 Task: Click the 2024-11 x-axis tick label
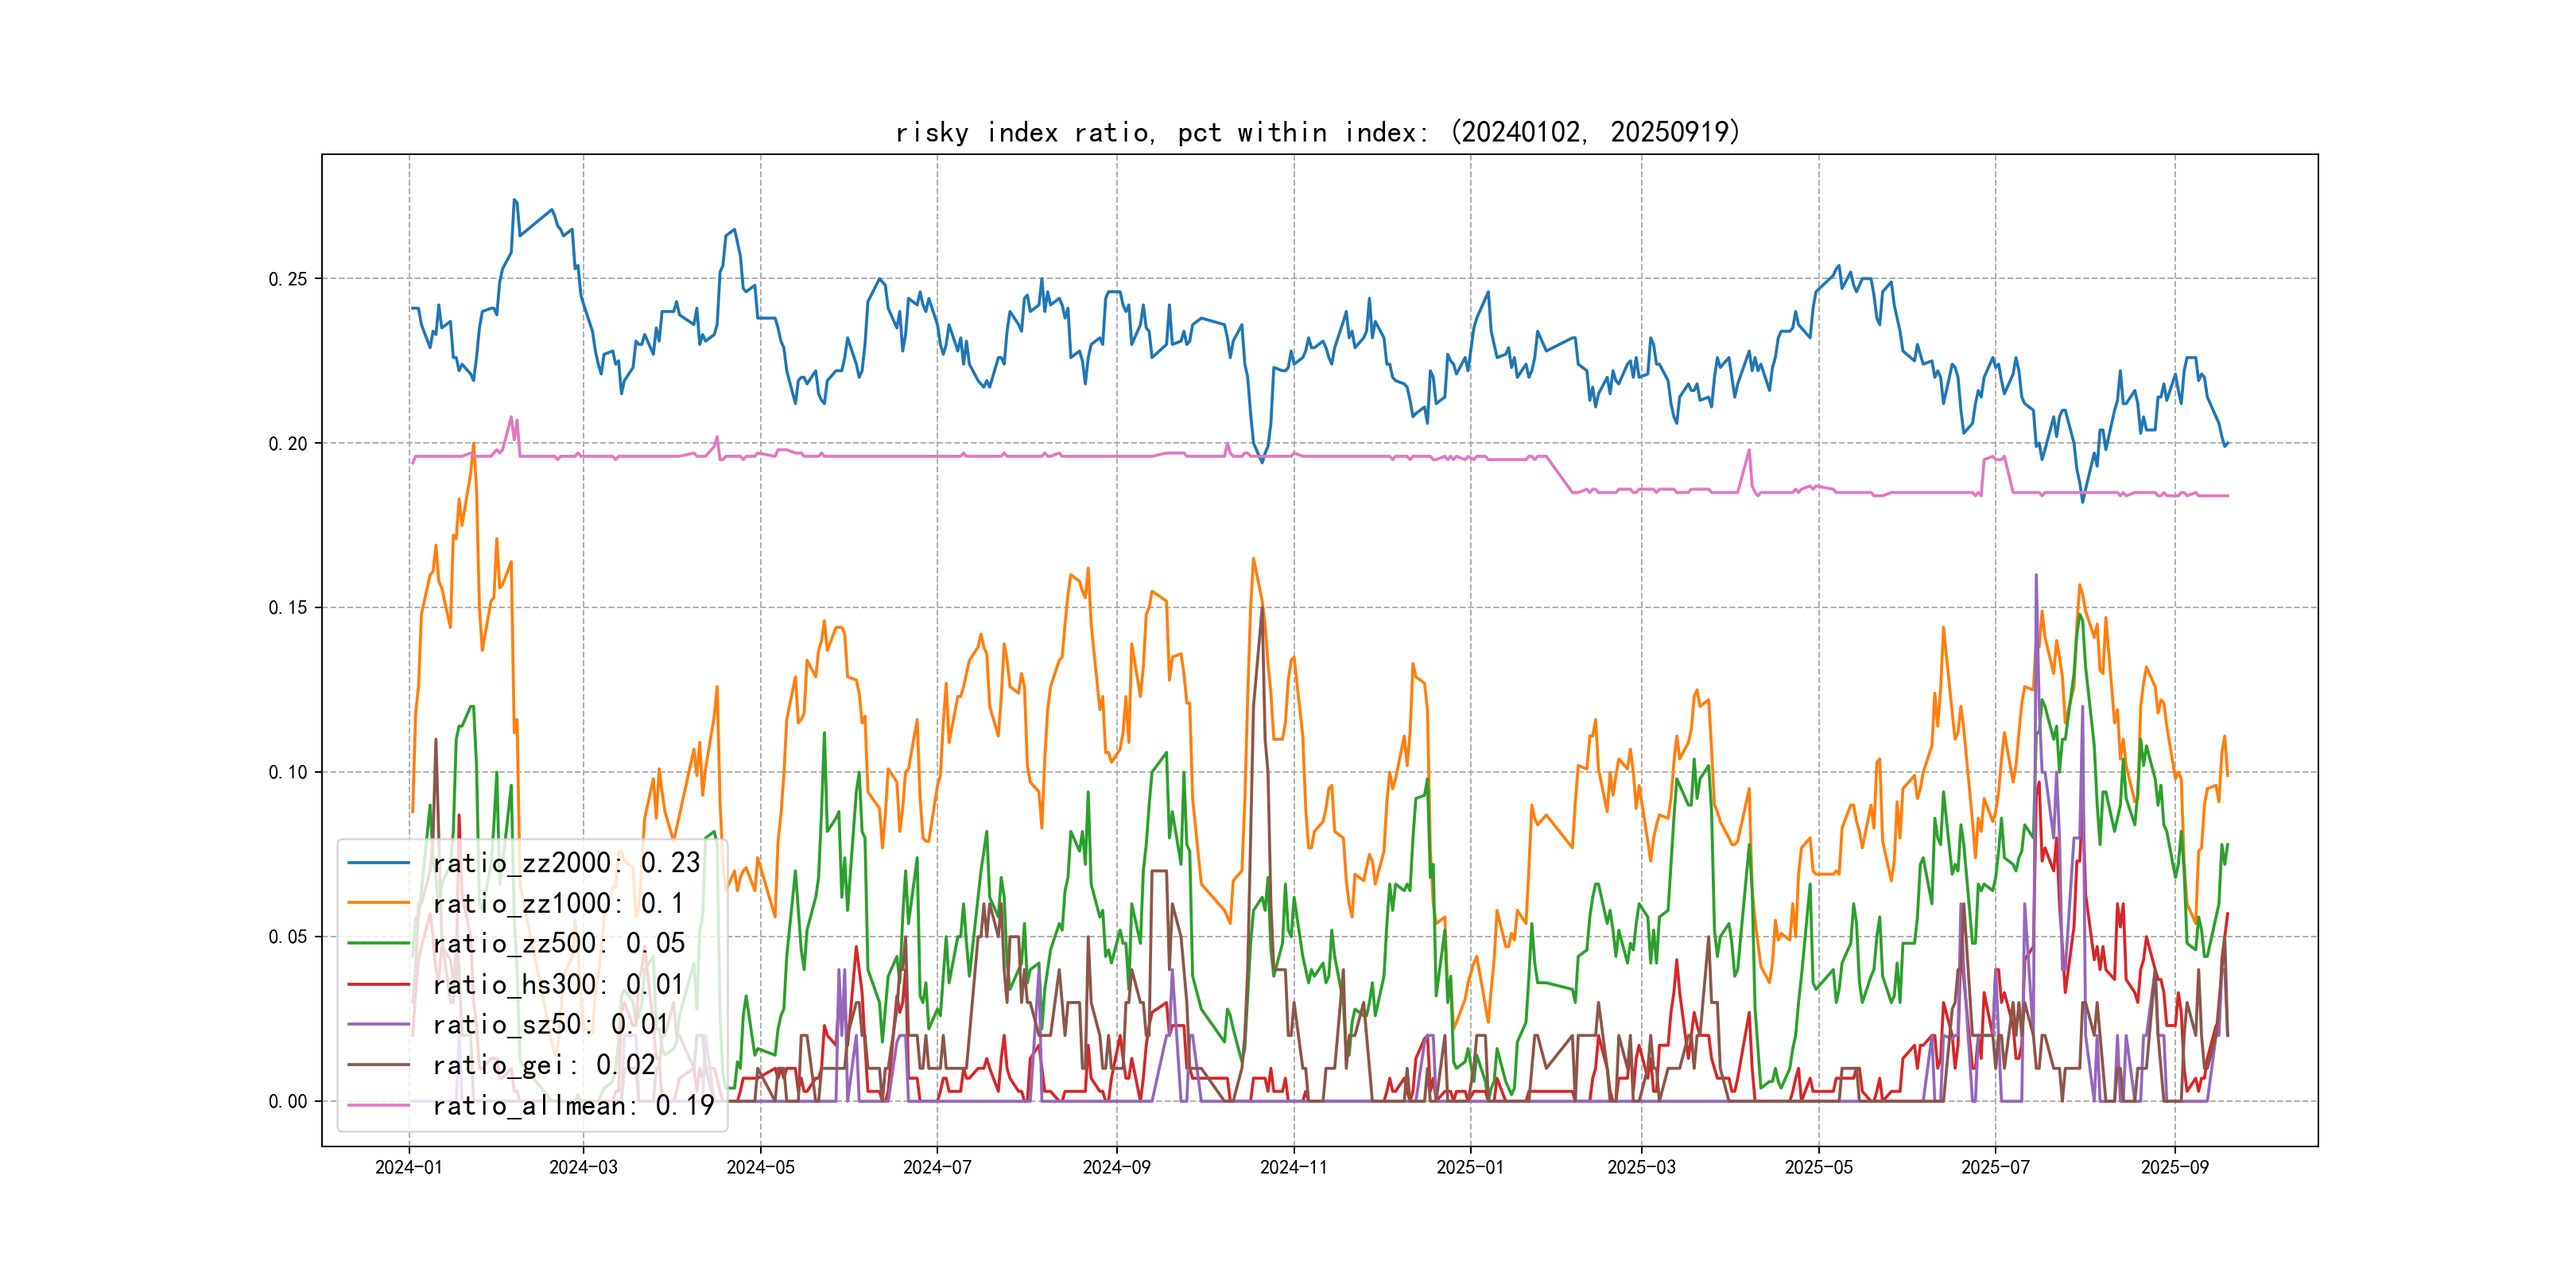pos(1293,1167)
